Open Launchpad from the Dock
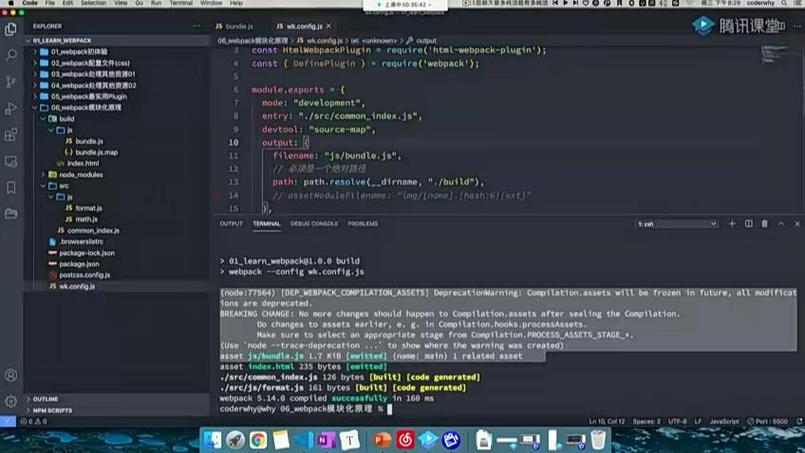Viewport: 805px width, 453px height. click(235, 440)
